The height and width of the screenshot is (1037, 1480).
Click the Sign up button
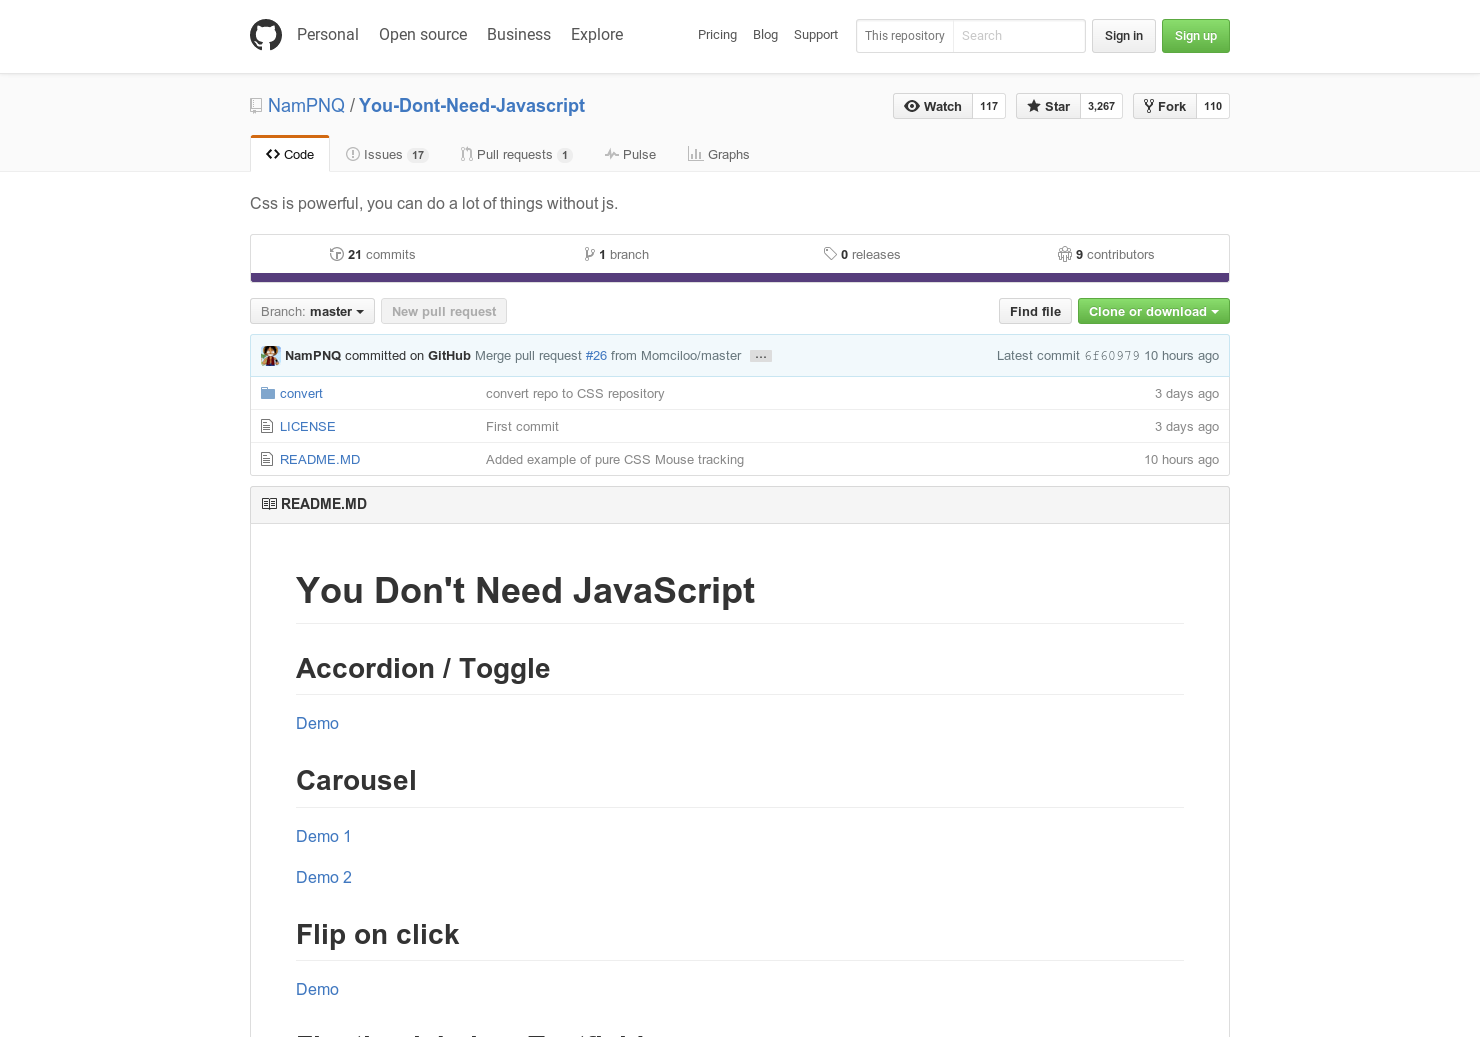[1195, 36]
